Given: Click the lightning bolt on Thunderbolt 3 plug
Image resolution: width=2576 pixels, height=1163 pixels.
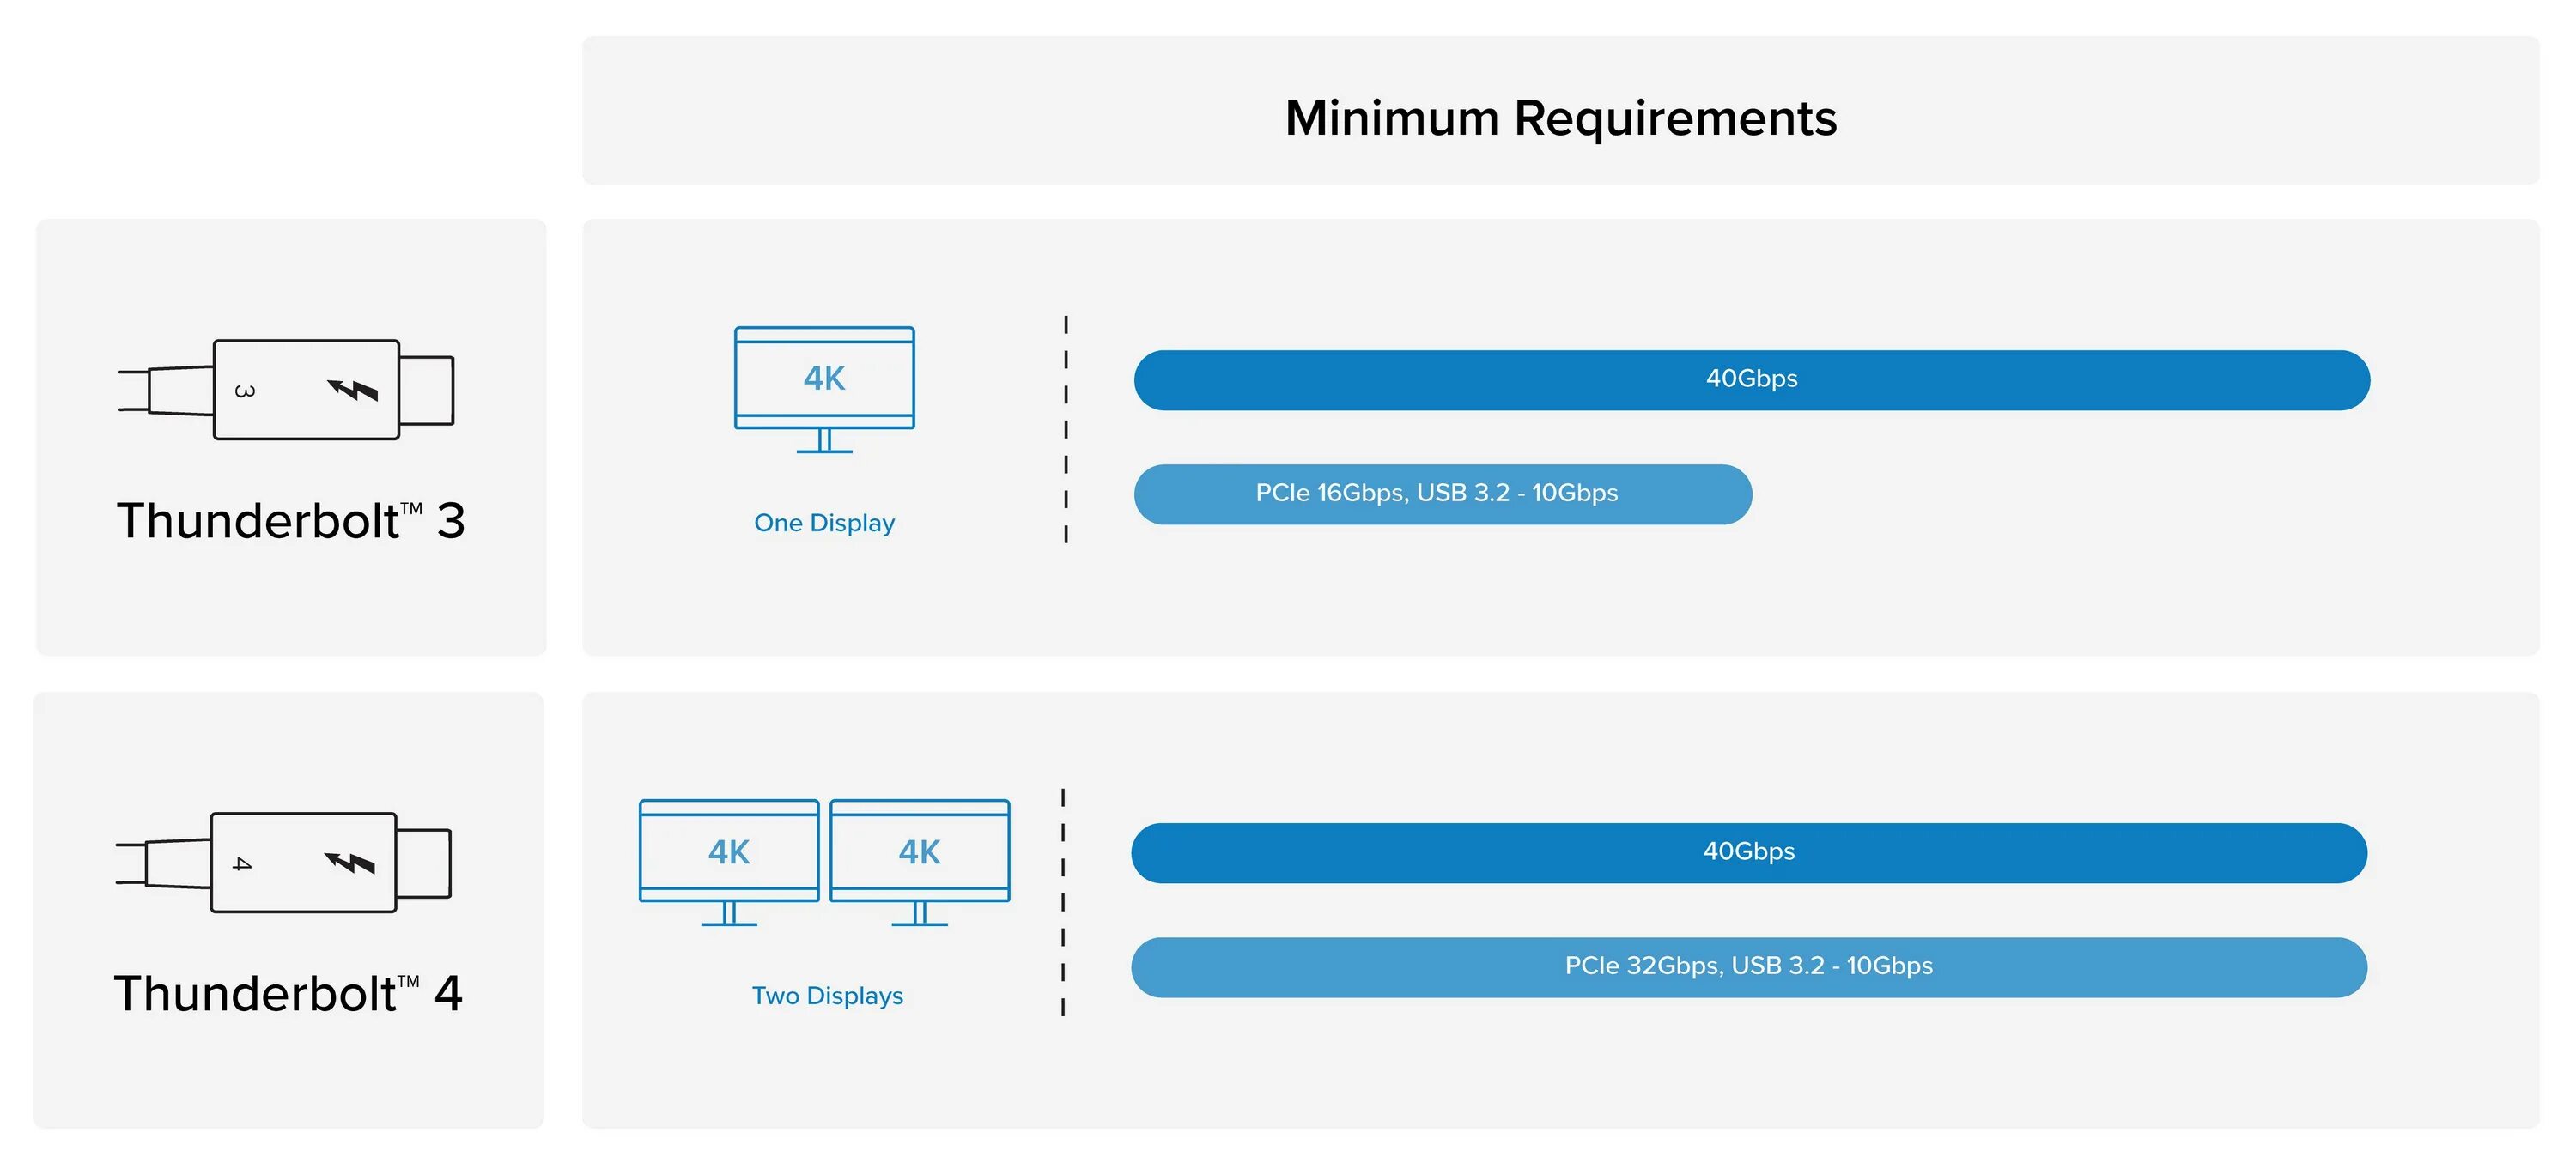Looking at the screenshot, I should point(353,390).
